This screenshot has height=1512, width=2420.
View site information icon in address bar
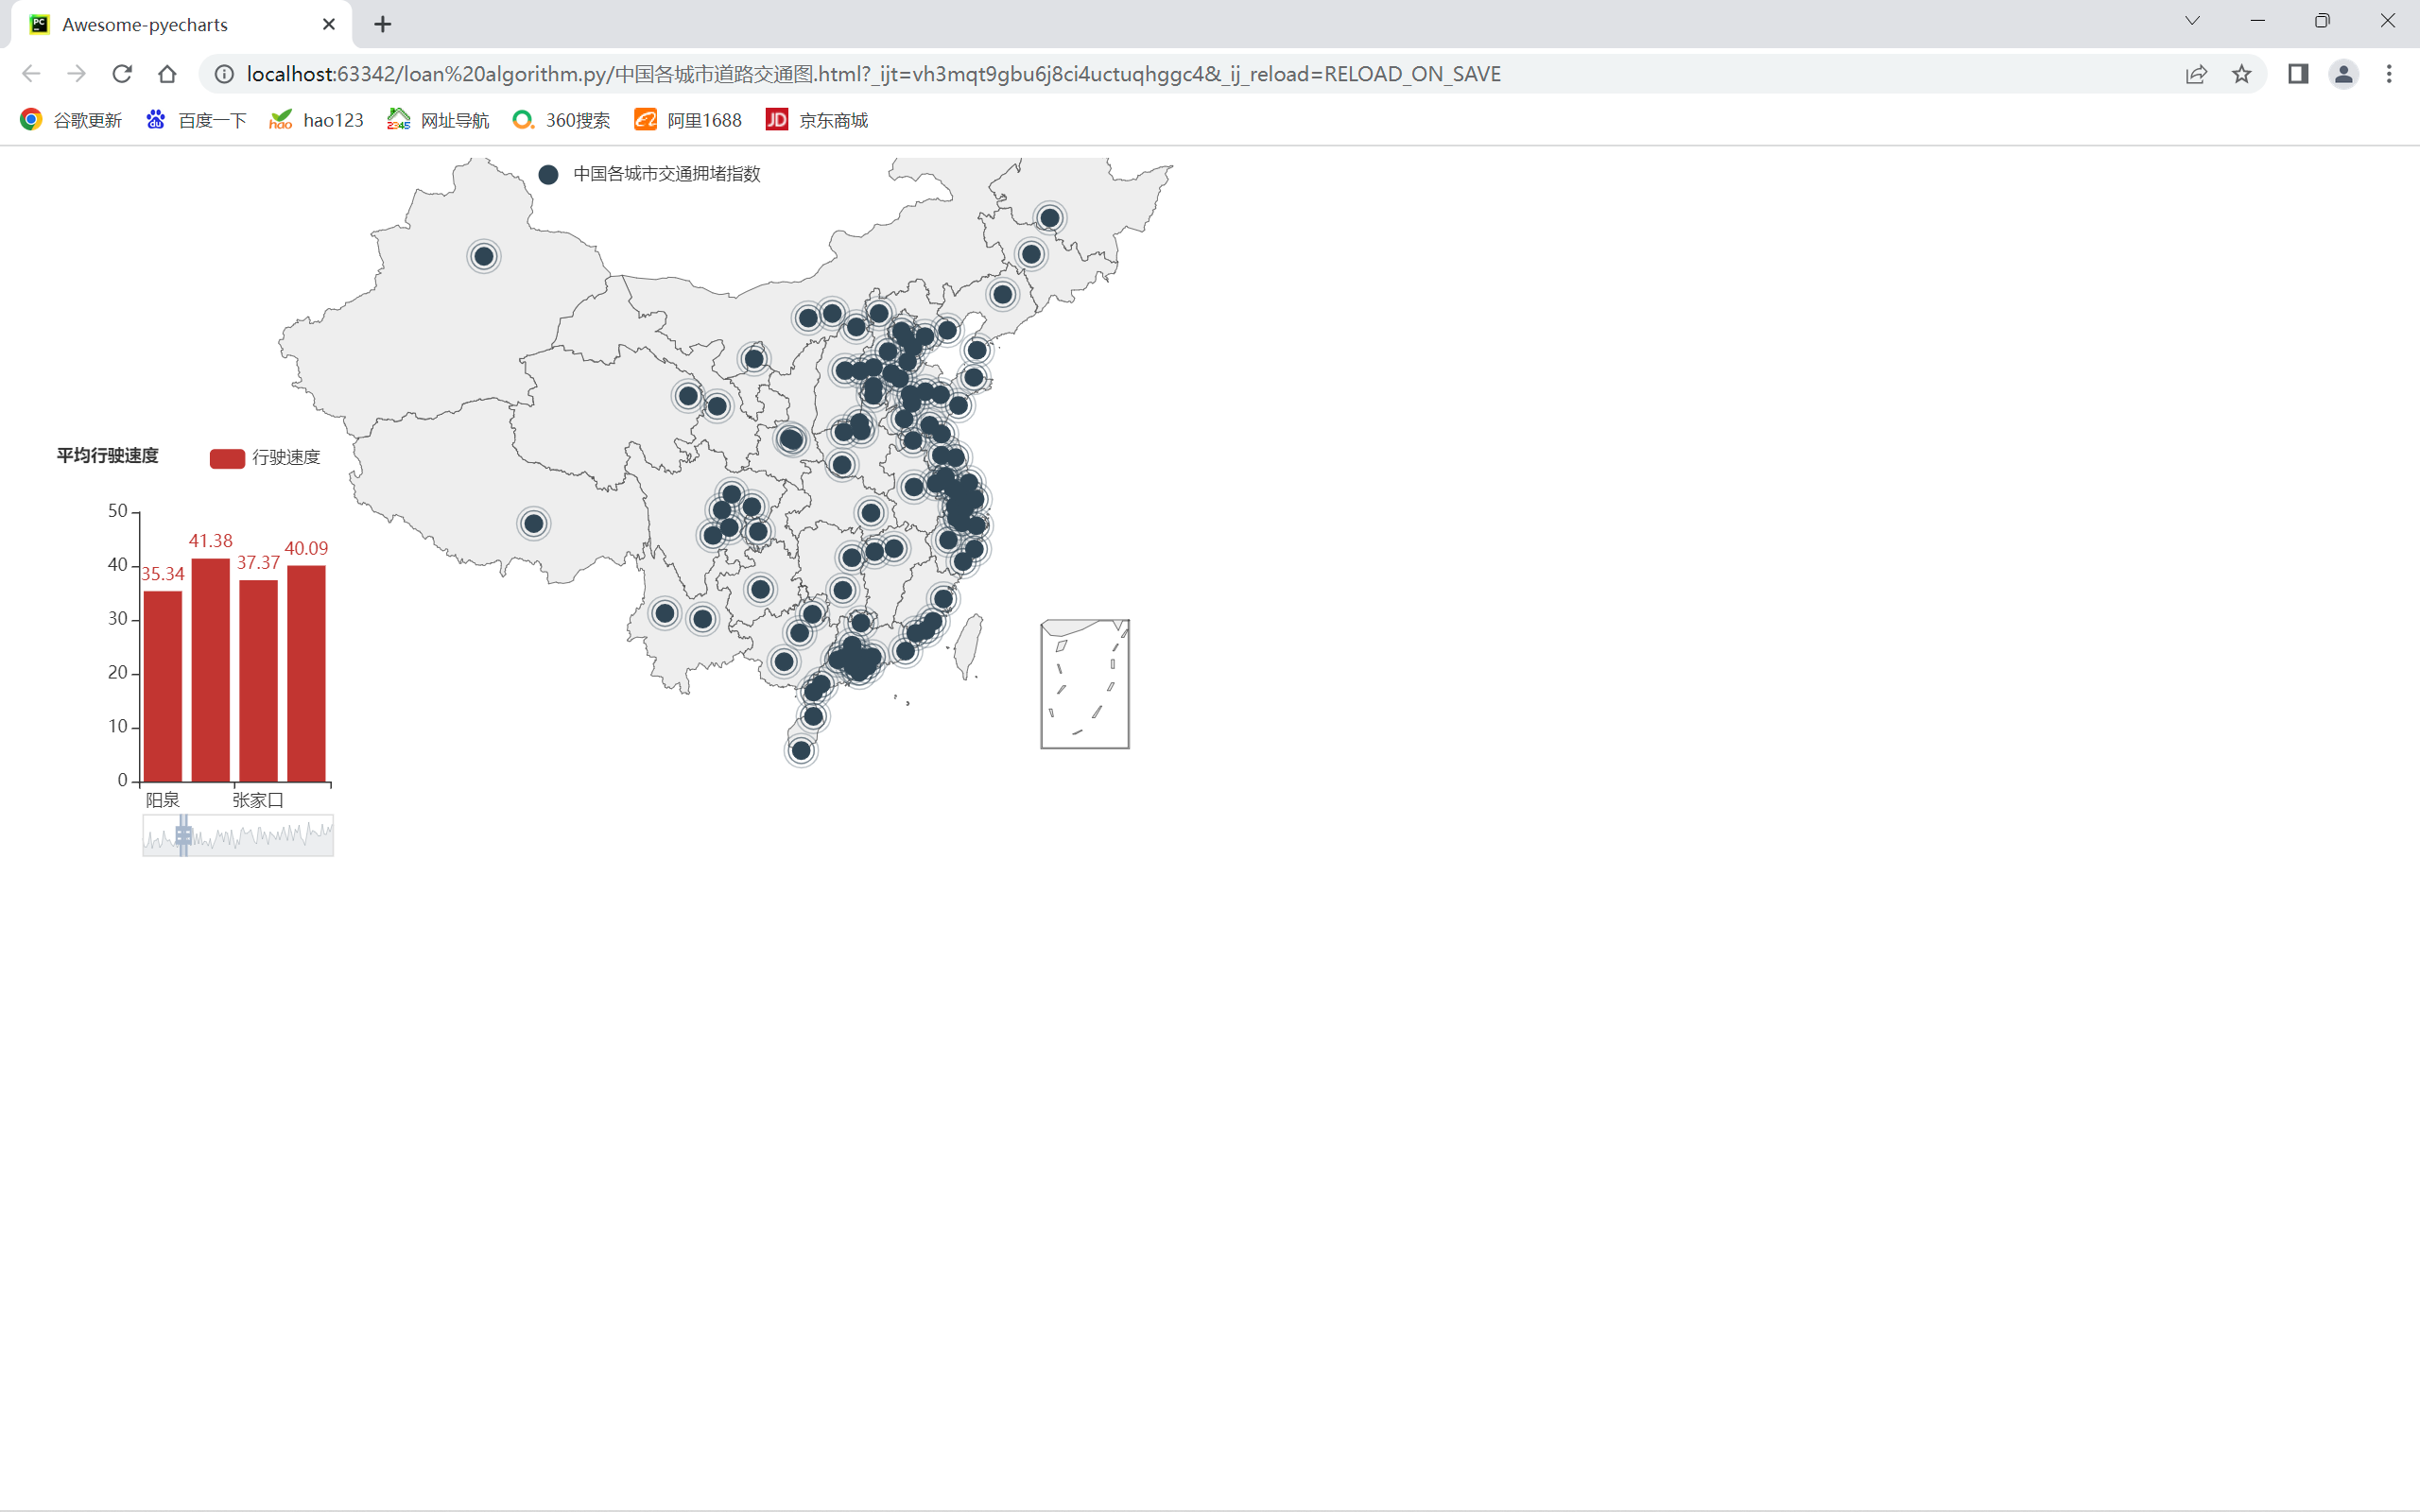click(225, 74)
